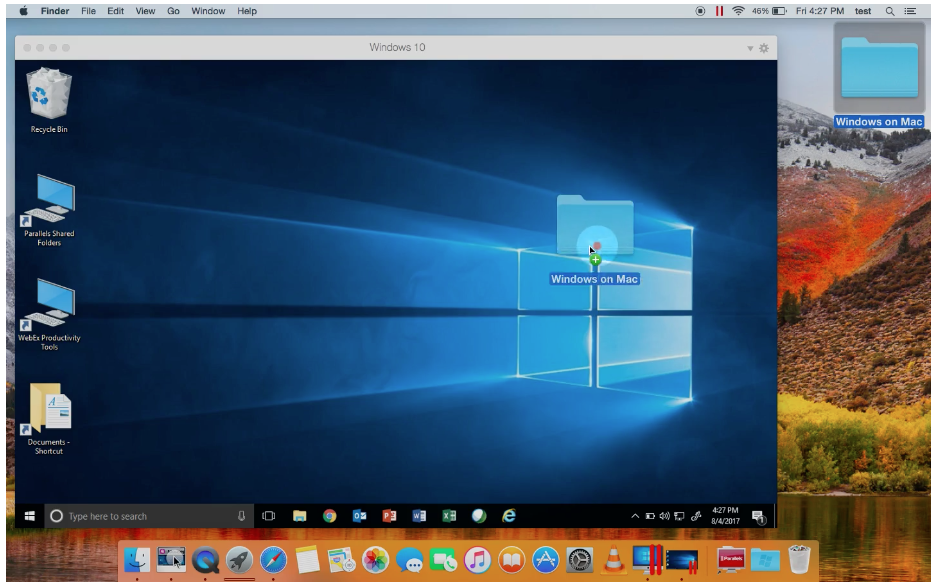This screenshot has width=941, height=588.
Task: Launch Excel from the Windows taskbar
Action: click(x=449, y=516)
